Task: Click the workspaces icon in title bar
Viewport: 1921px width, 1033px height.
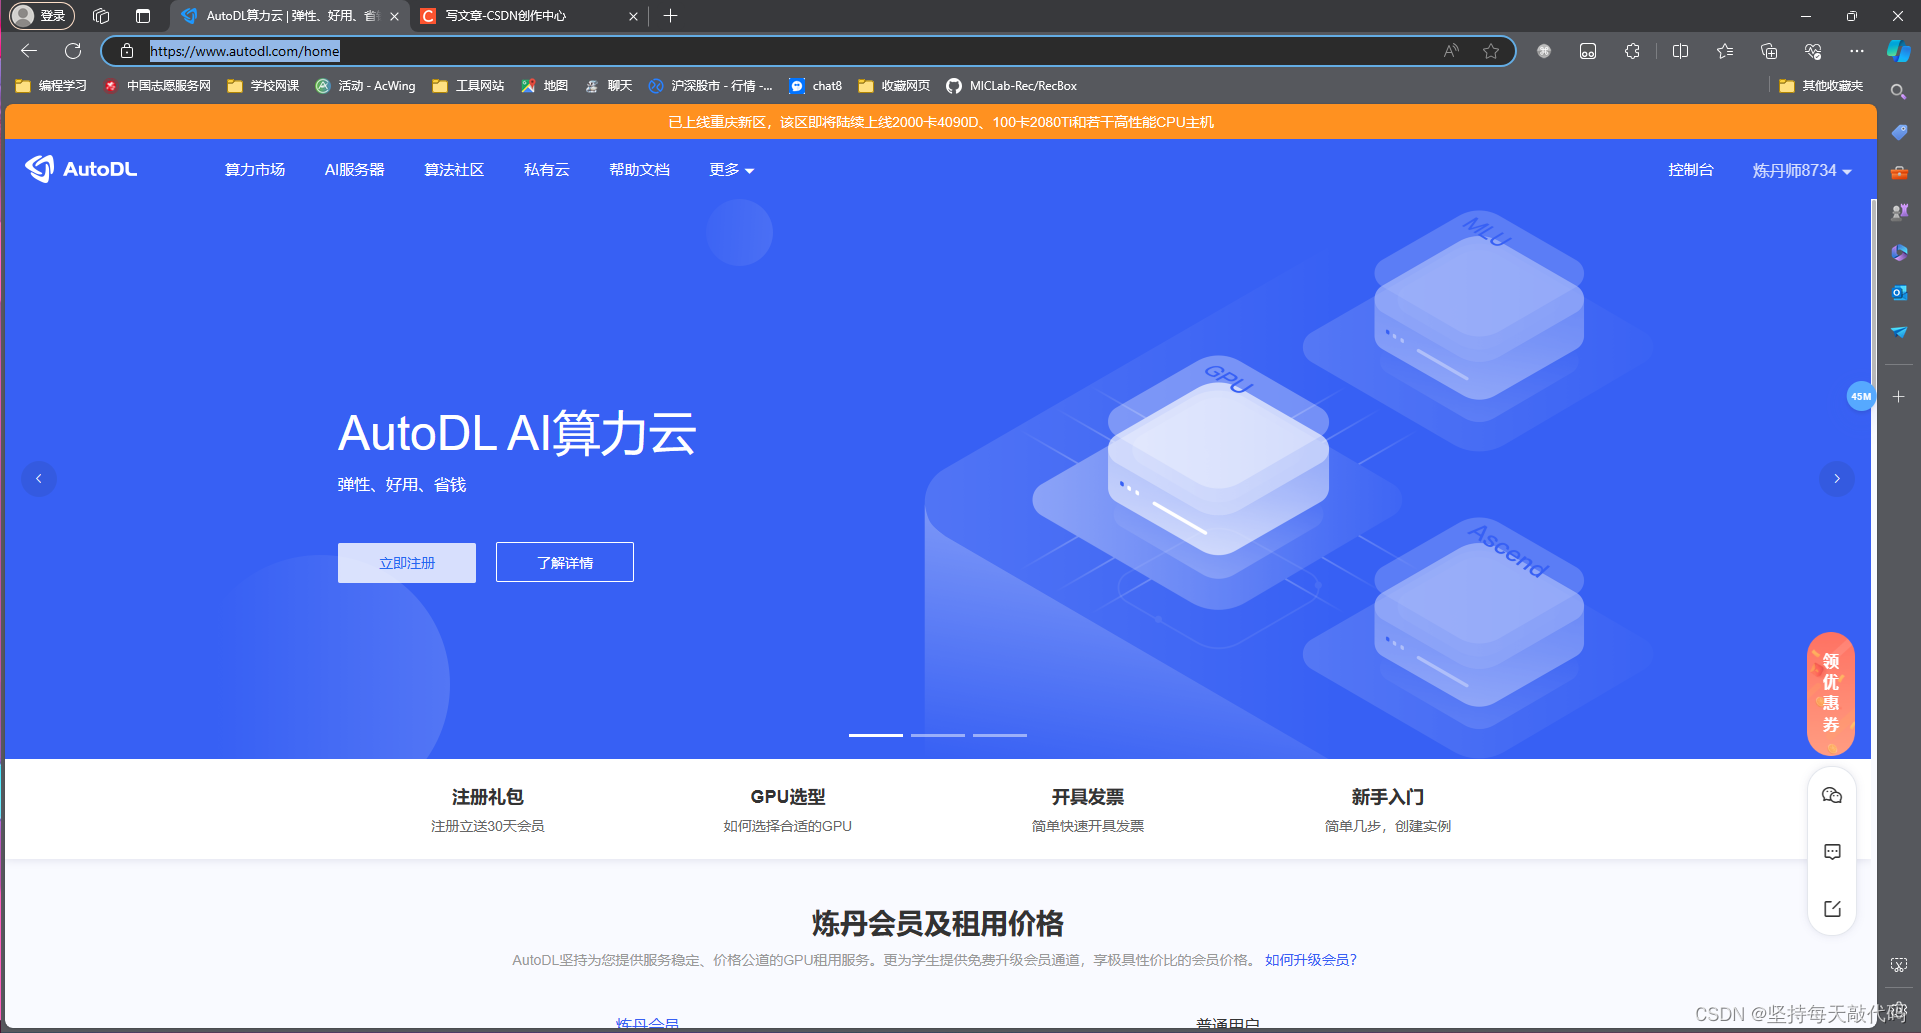Action: tap(101, 16)
